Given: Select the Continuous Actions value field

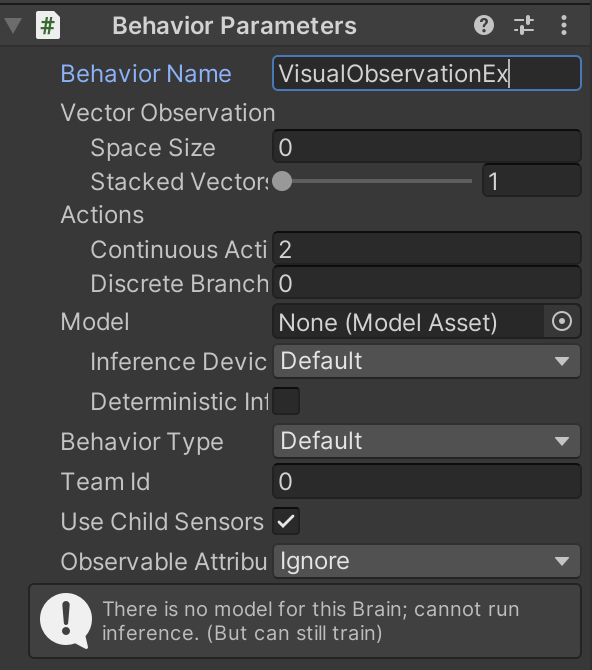Looking at the screenshot, I should click(427, 249).
